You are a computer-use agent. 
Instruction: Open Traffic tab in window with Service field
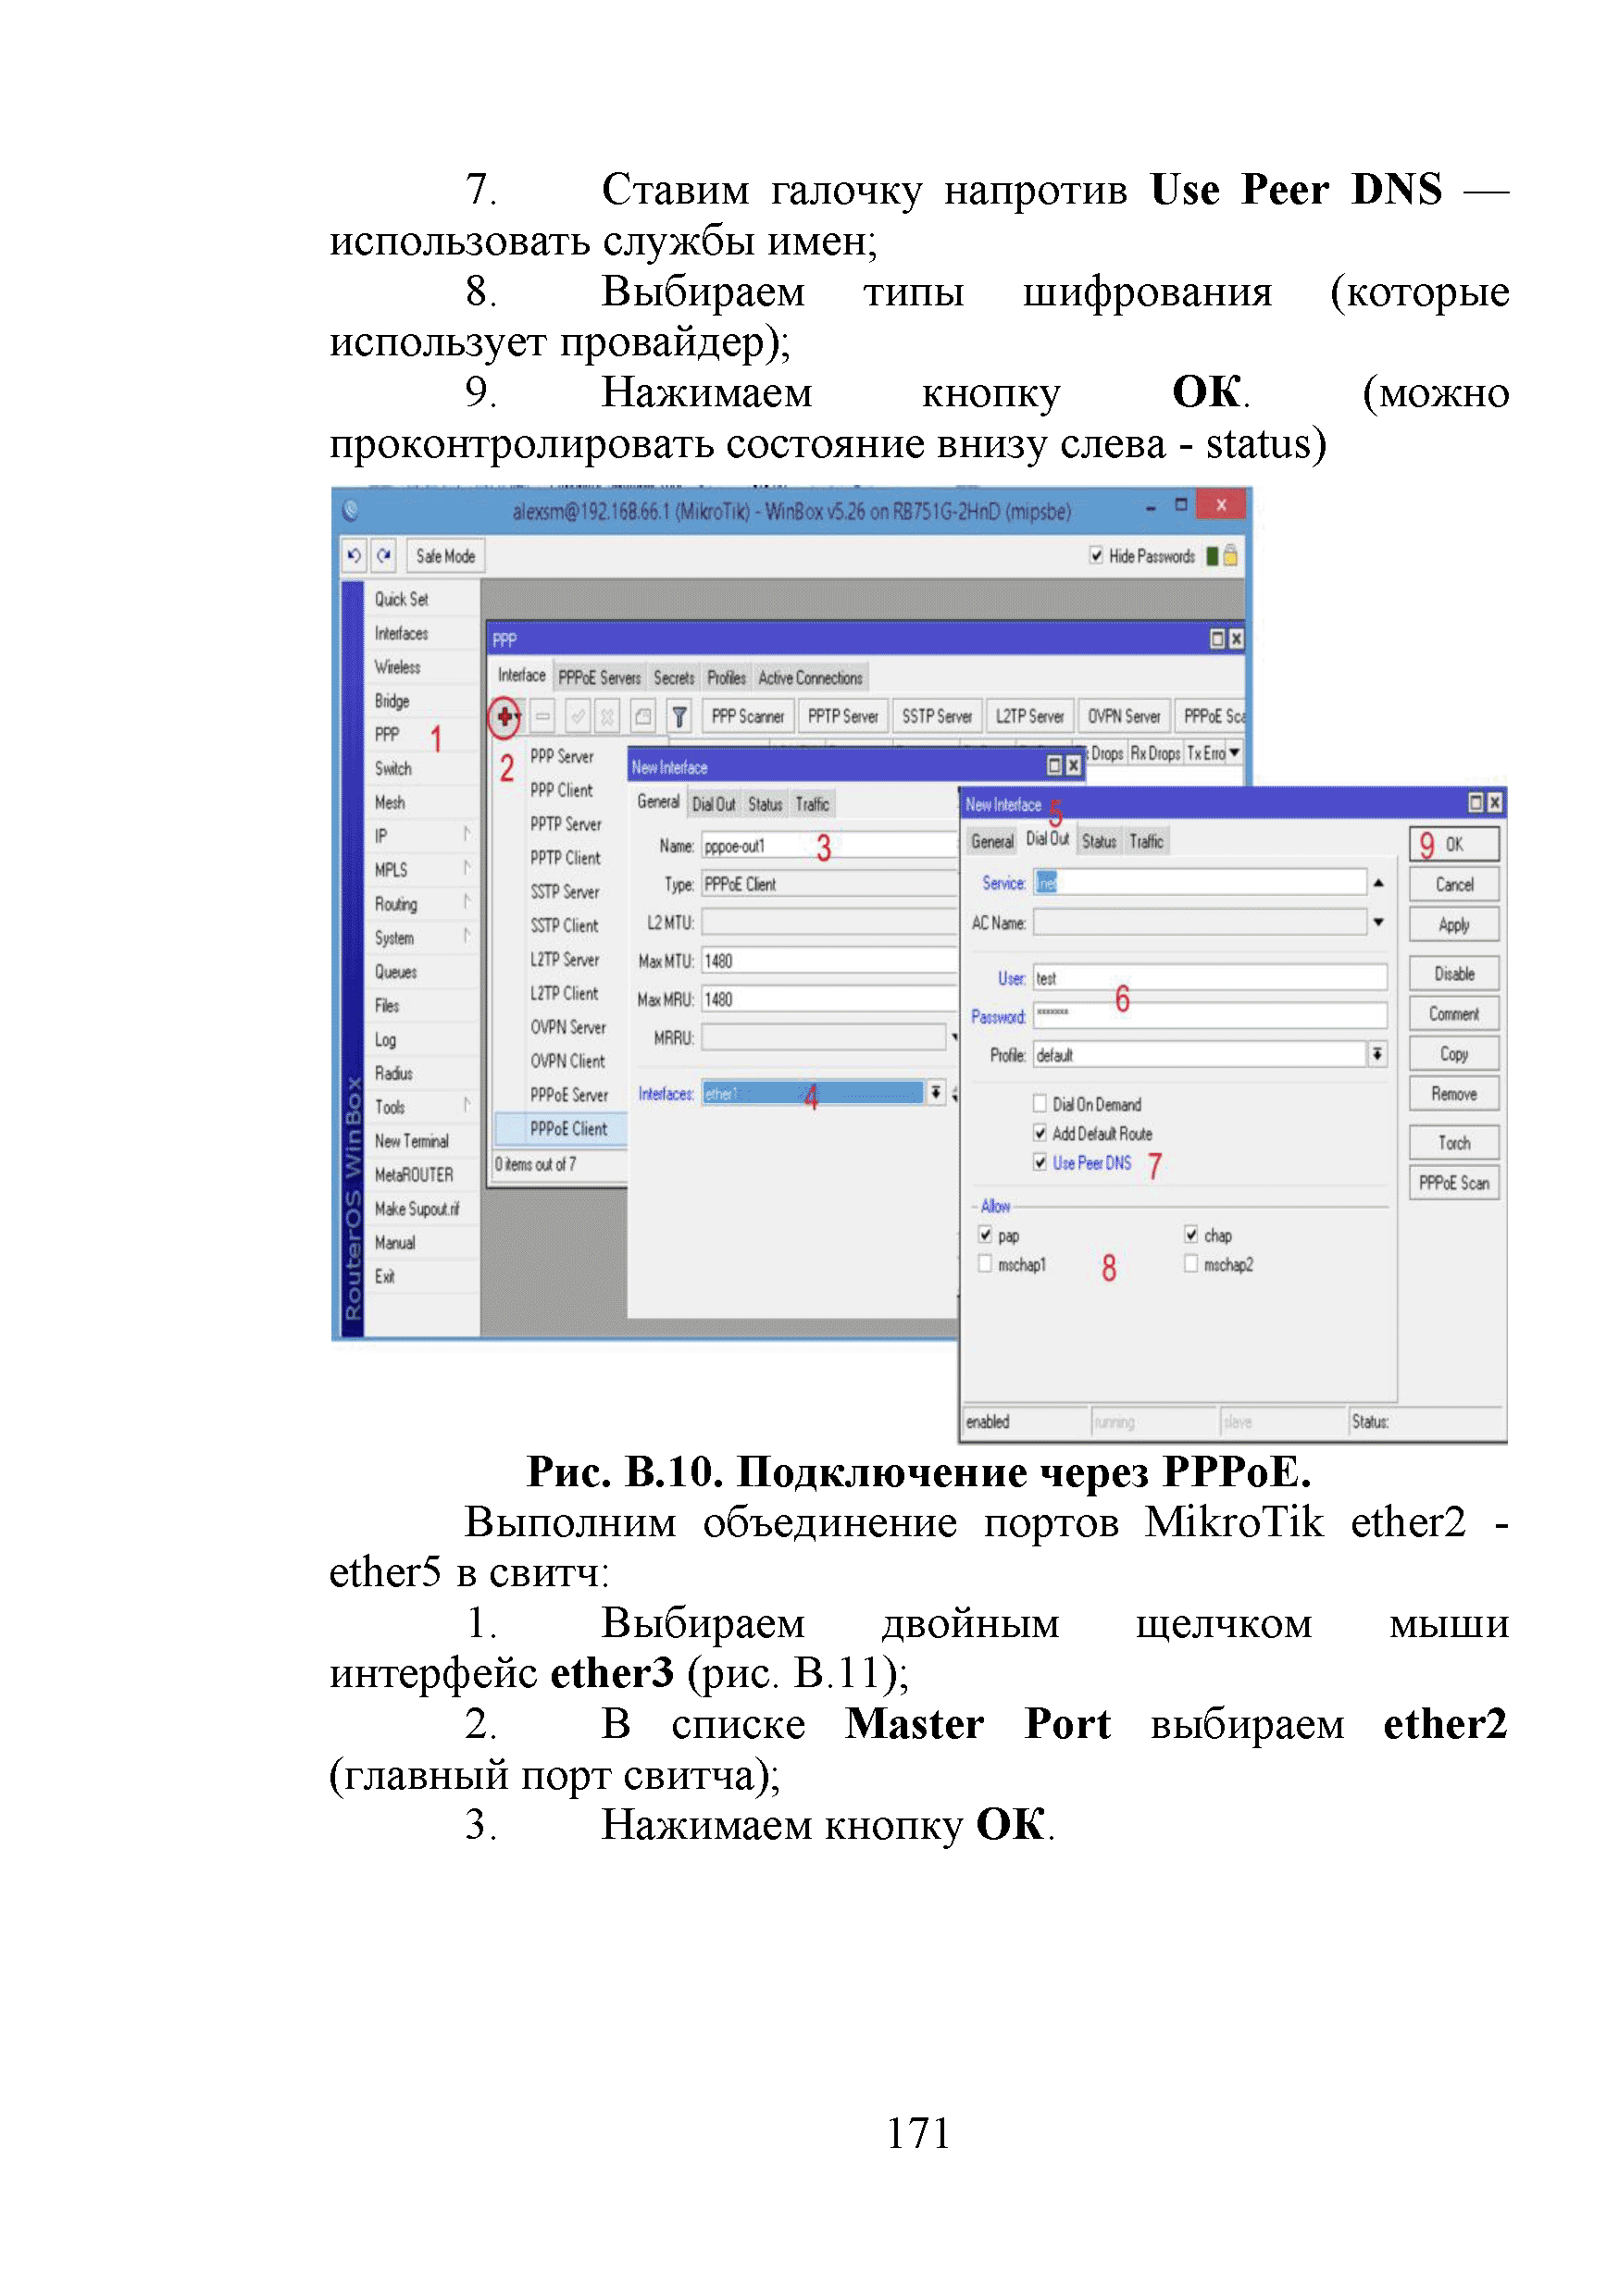[x=1147, y=841]
